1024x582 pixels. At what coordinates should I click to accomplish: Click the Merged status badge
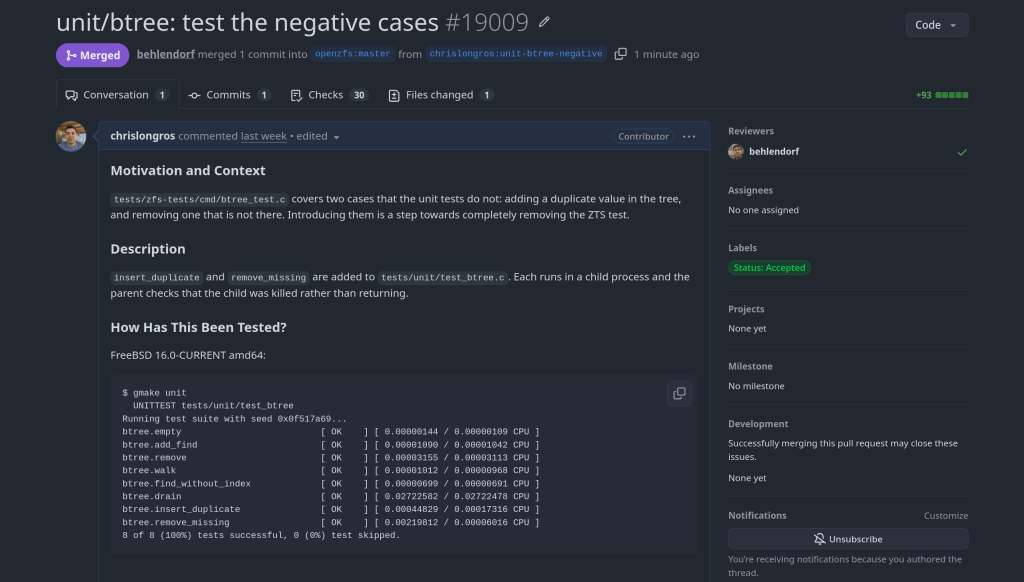[93, 55]
